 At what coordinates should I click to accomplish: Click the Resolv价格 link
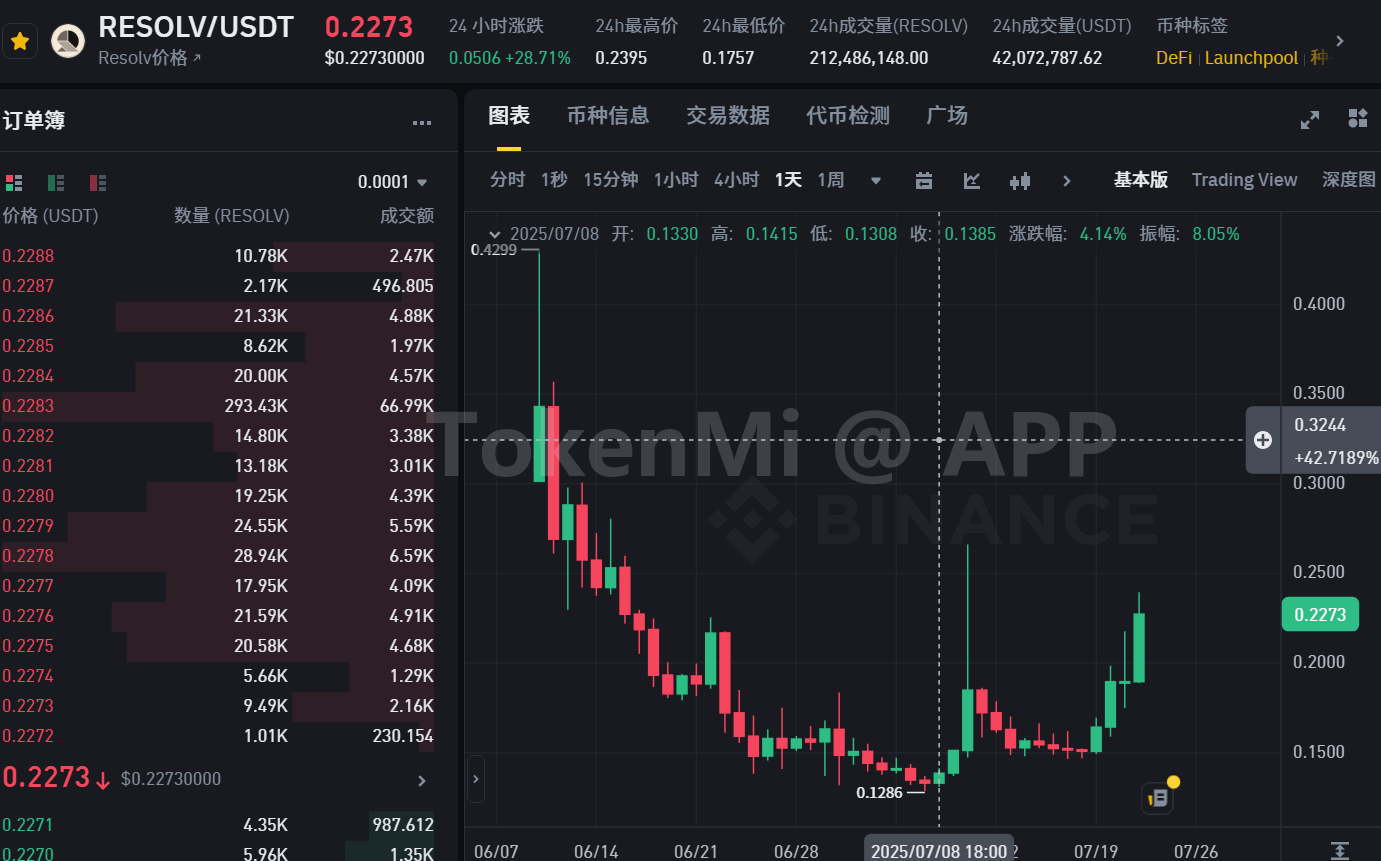(149, 58)
